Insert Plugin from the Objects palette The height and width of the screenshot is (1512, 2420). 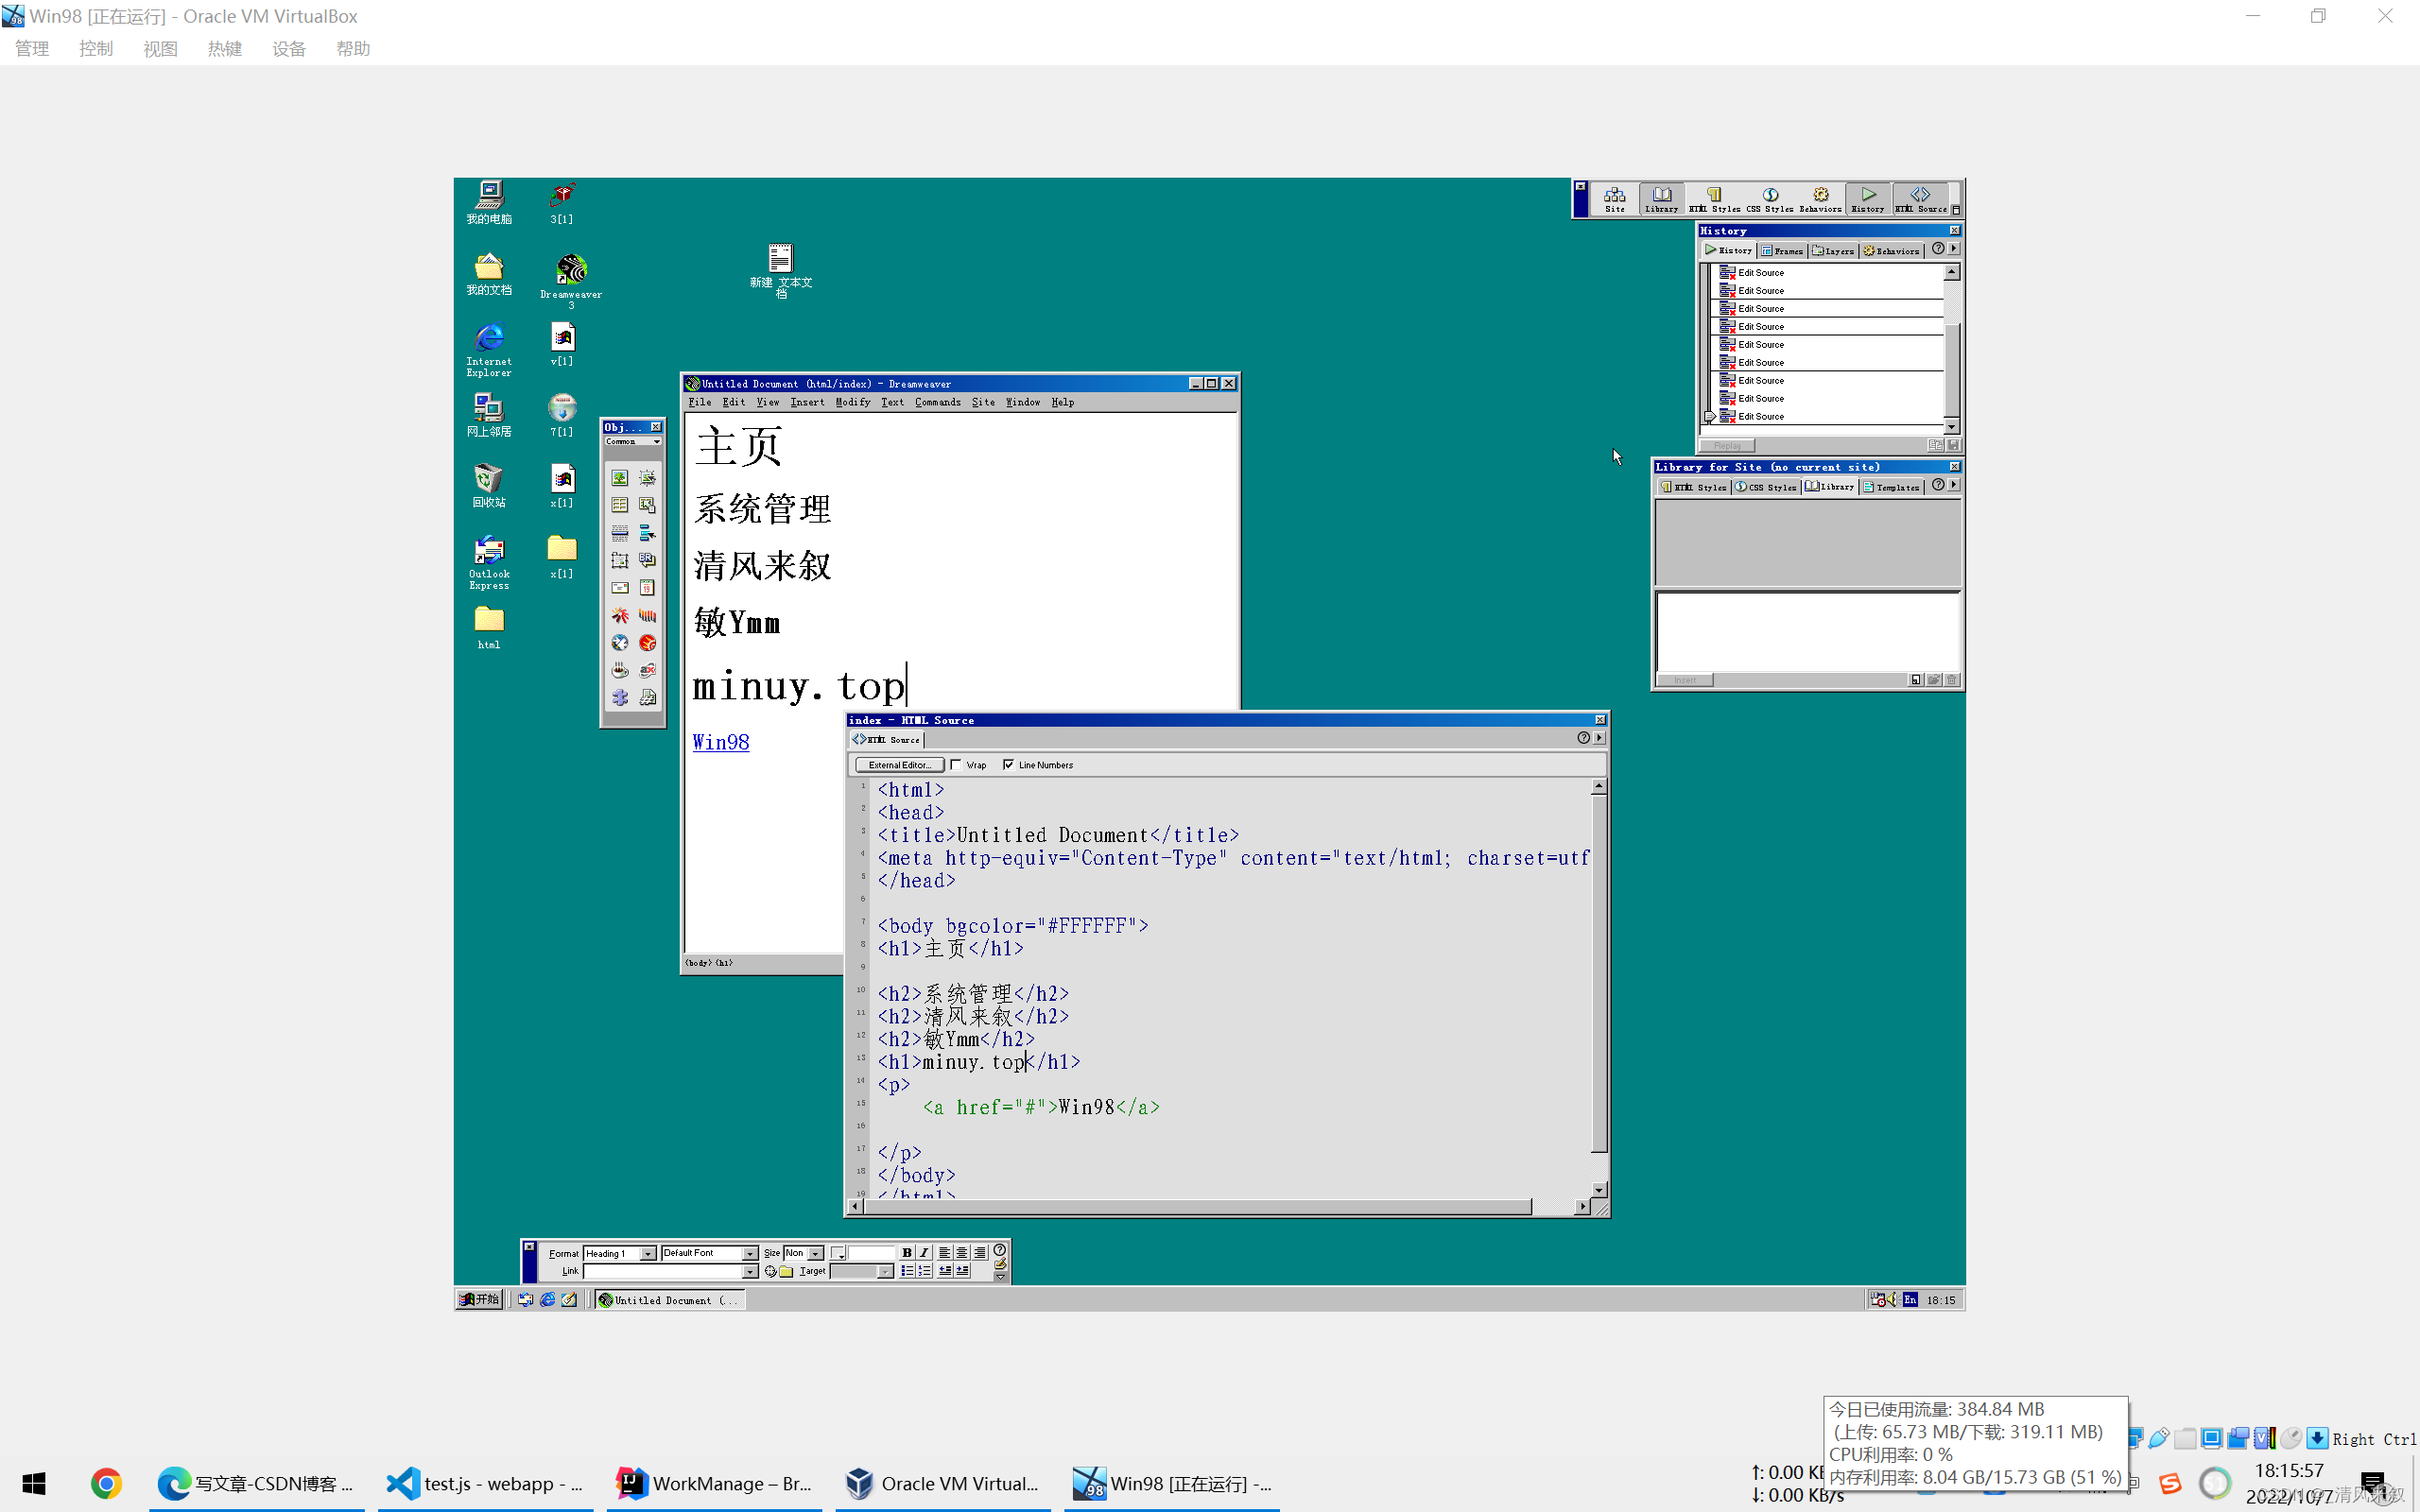[x=620, y=697]
